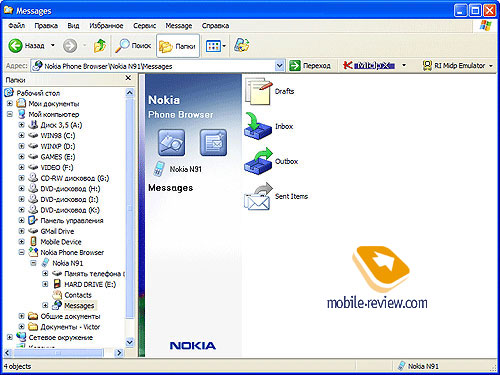Open the Message menu
Screen dimensions: 500x375
179,26
